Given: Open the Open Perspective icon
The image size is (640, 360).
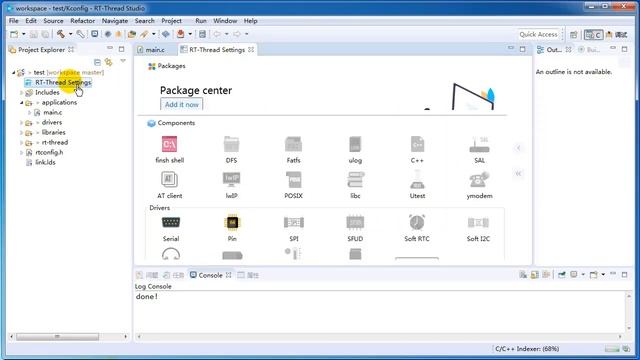Looking at the screenshot, I should (x=573, y=35).
